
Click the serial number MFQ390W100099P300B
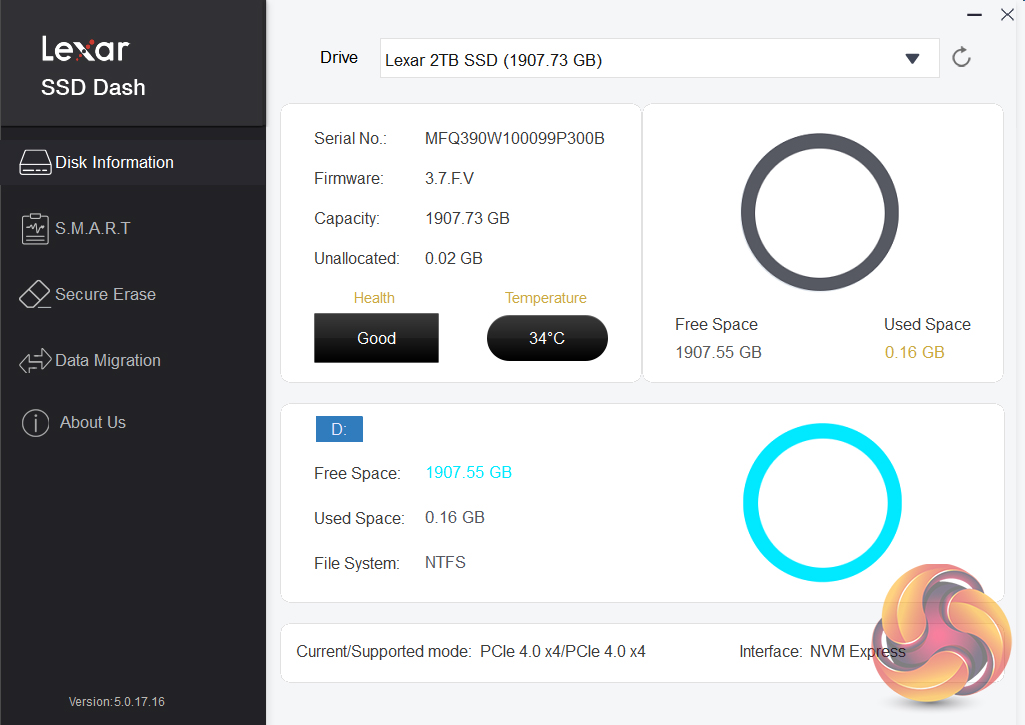pyautogui.click(x=514, y=139)
